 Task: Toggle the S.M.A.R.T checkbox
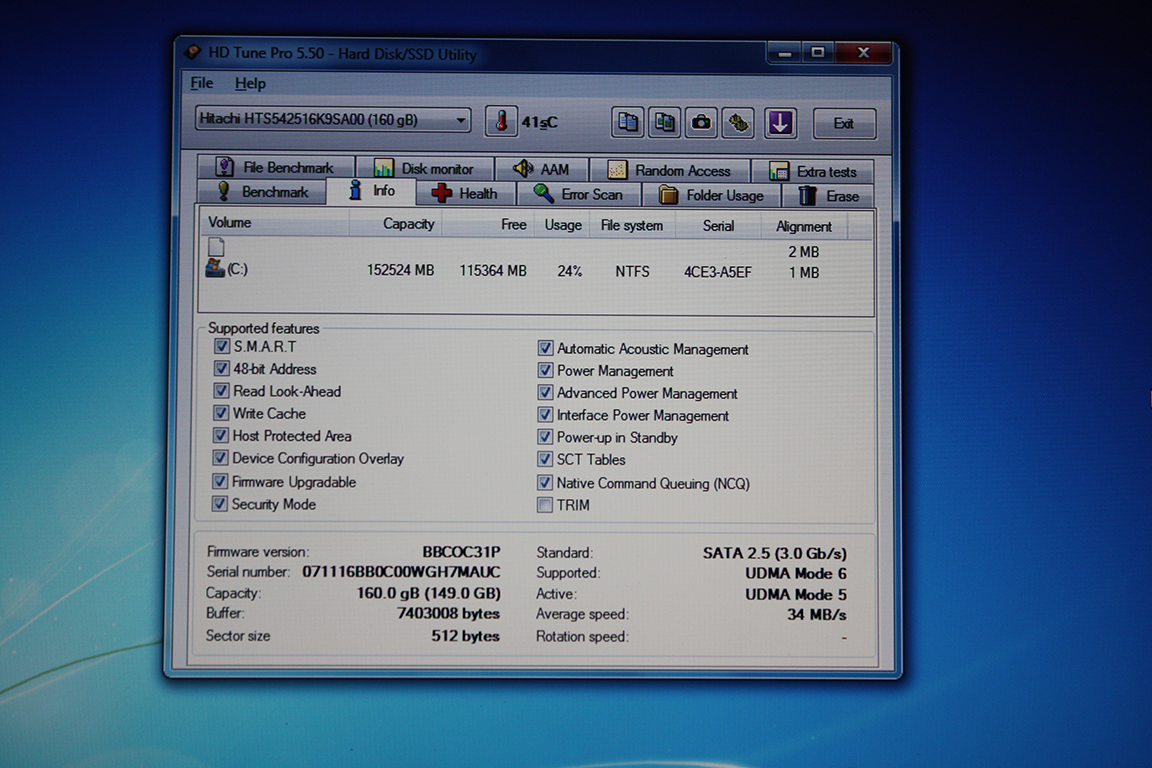pos(221,345)
